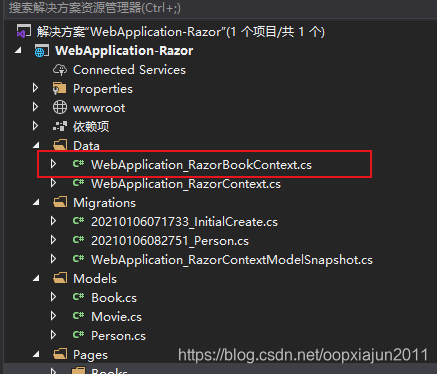Open 20210106082751_Person.cs file
The image size is (437, 374).
[x=170, y=241]
